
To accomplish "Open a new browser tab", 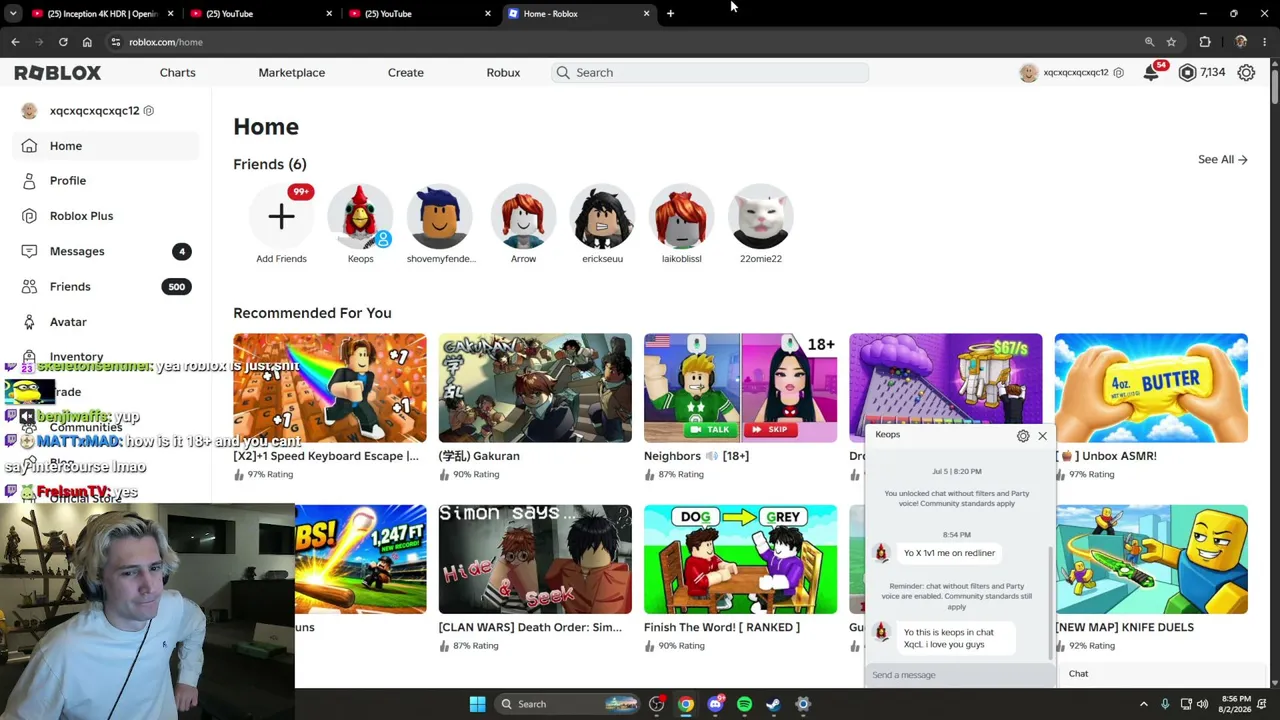I will 670,14.
